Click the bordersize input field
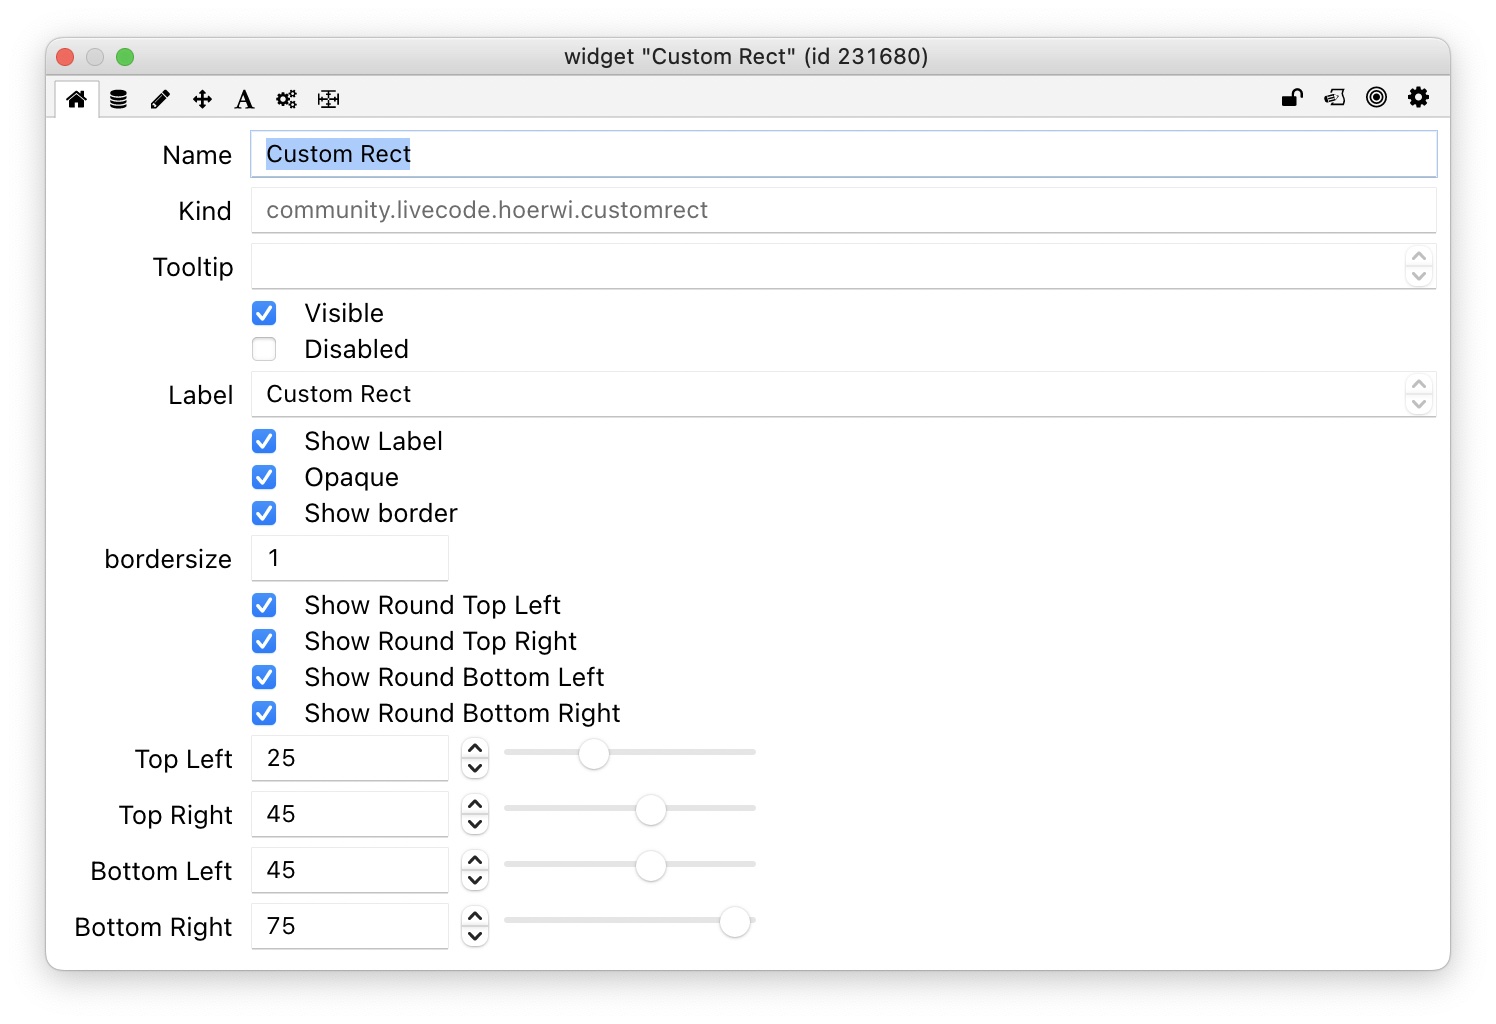Screen dimensions: 1496x1024 pyautogui.click(x=349, y=558)
